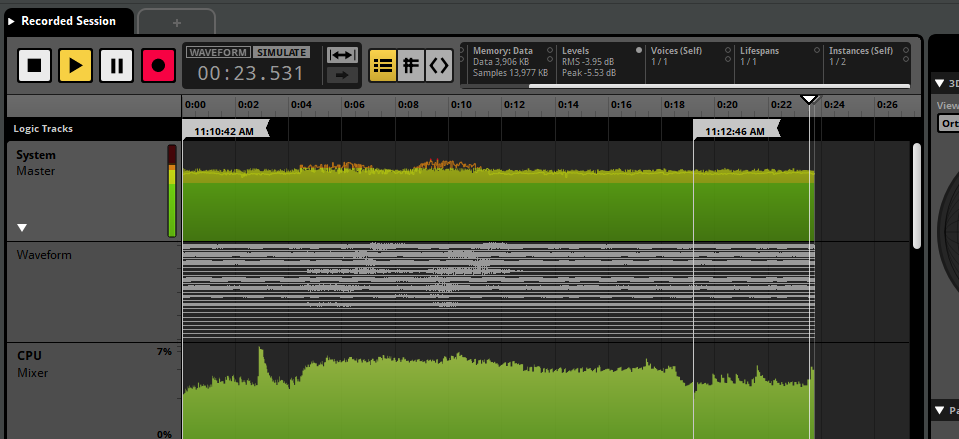959x439 pixels.
Task: Toggle the follow playhead double-arrow icon
Action: 343,55
